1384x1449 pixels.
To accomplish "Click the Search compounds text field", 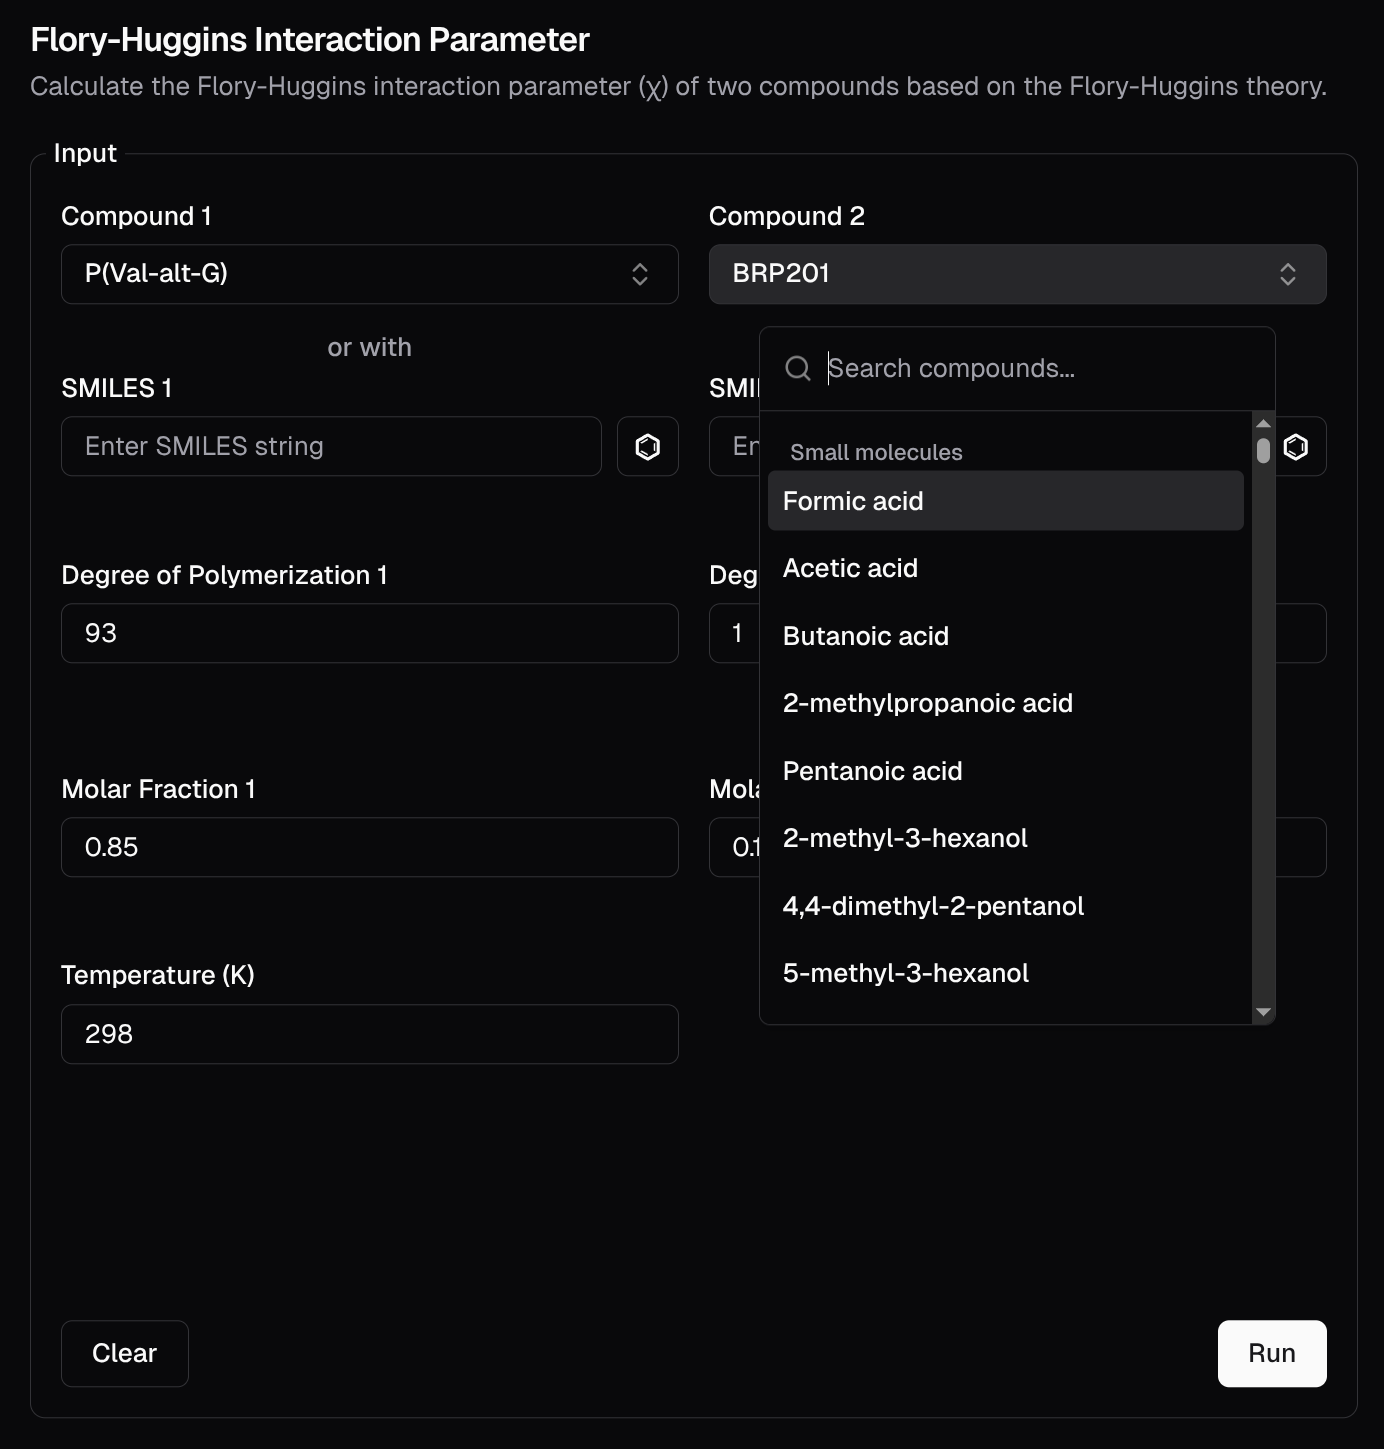I will click(1040, 369).
